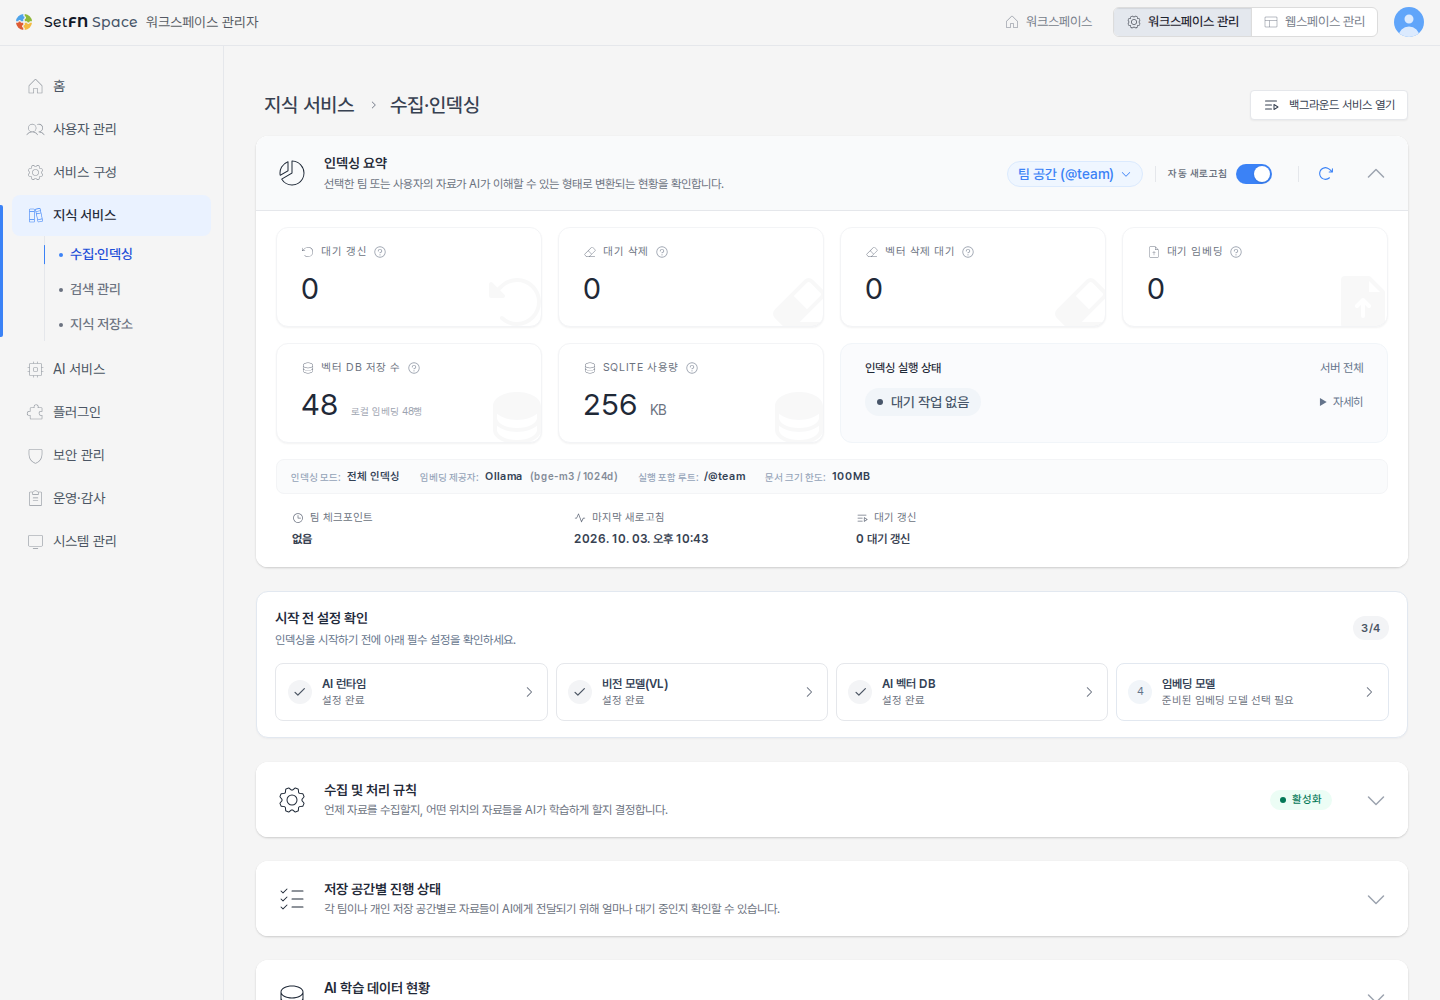Click help icon next to 벡터 DB 저장 수
The height and width of the screenshot is (1000, 1440).
tap(414, 368)
